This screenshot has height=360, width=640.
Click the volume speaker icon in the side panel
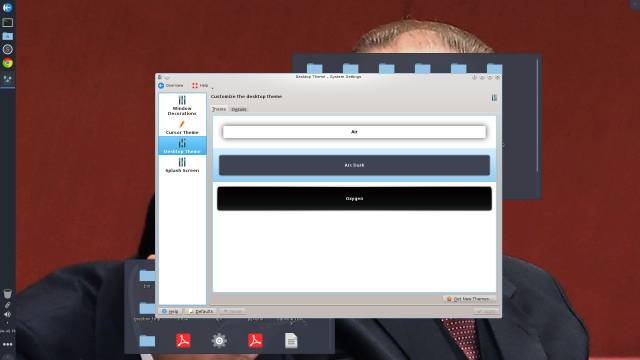tap(7, 314)
